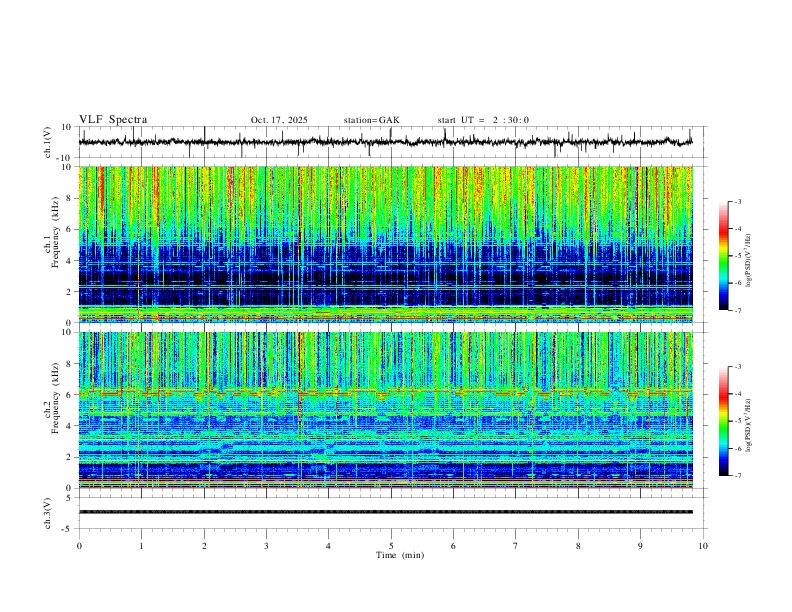Click the ch.2 spectrogram panel

[x=386, y=410]
